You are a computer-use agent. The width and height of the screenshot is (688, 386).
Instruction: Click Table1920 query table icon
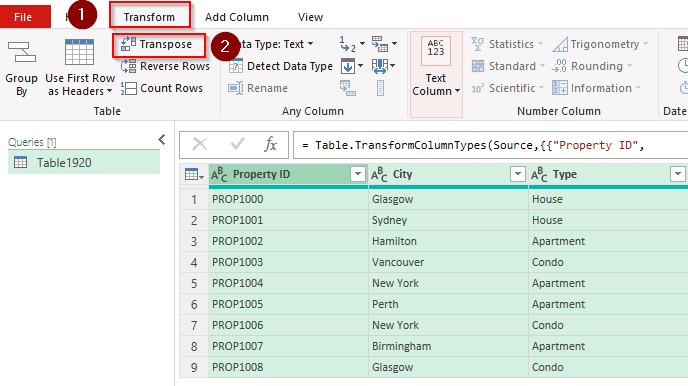click(x=21, y=163)
